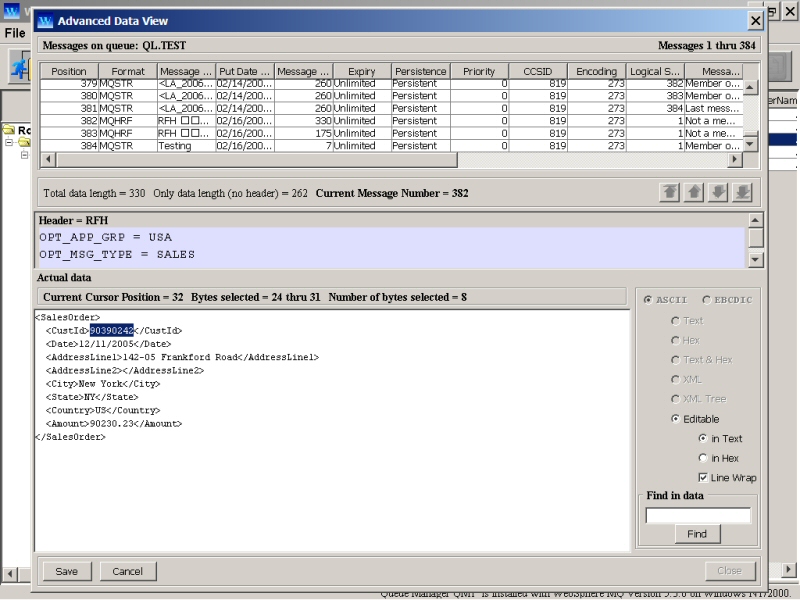Click the 'Testing' message cell

click(x=186, y=146)
